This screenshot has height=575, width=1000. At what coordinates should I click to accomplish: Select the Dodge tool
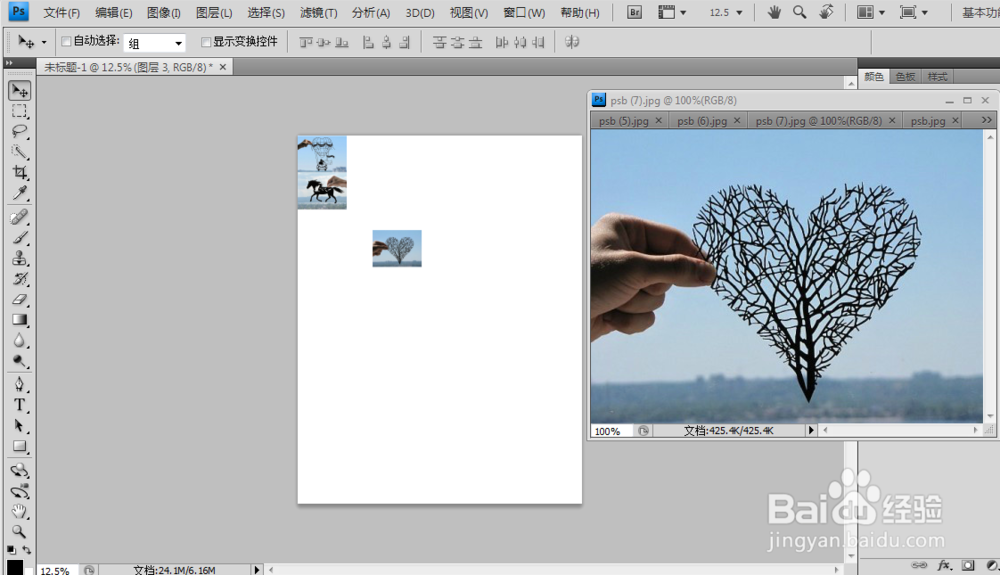pyautogui.click(x=20, y=361)
